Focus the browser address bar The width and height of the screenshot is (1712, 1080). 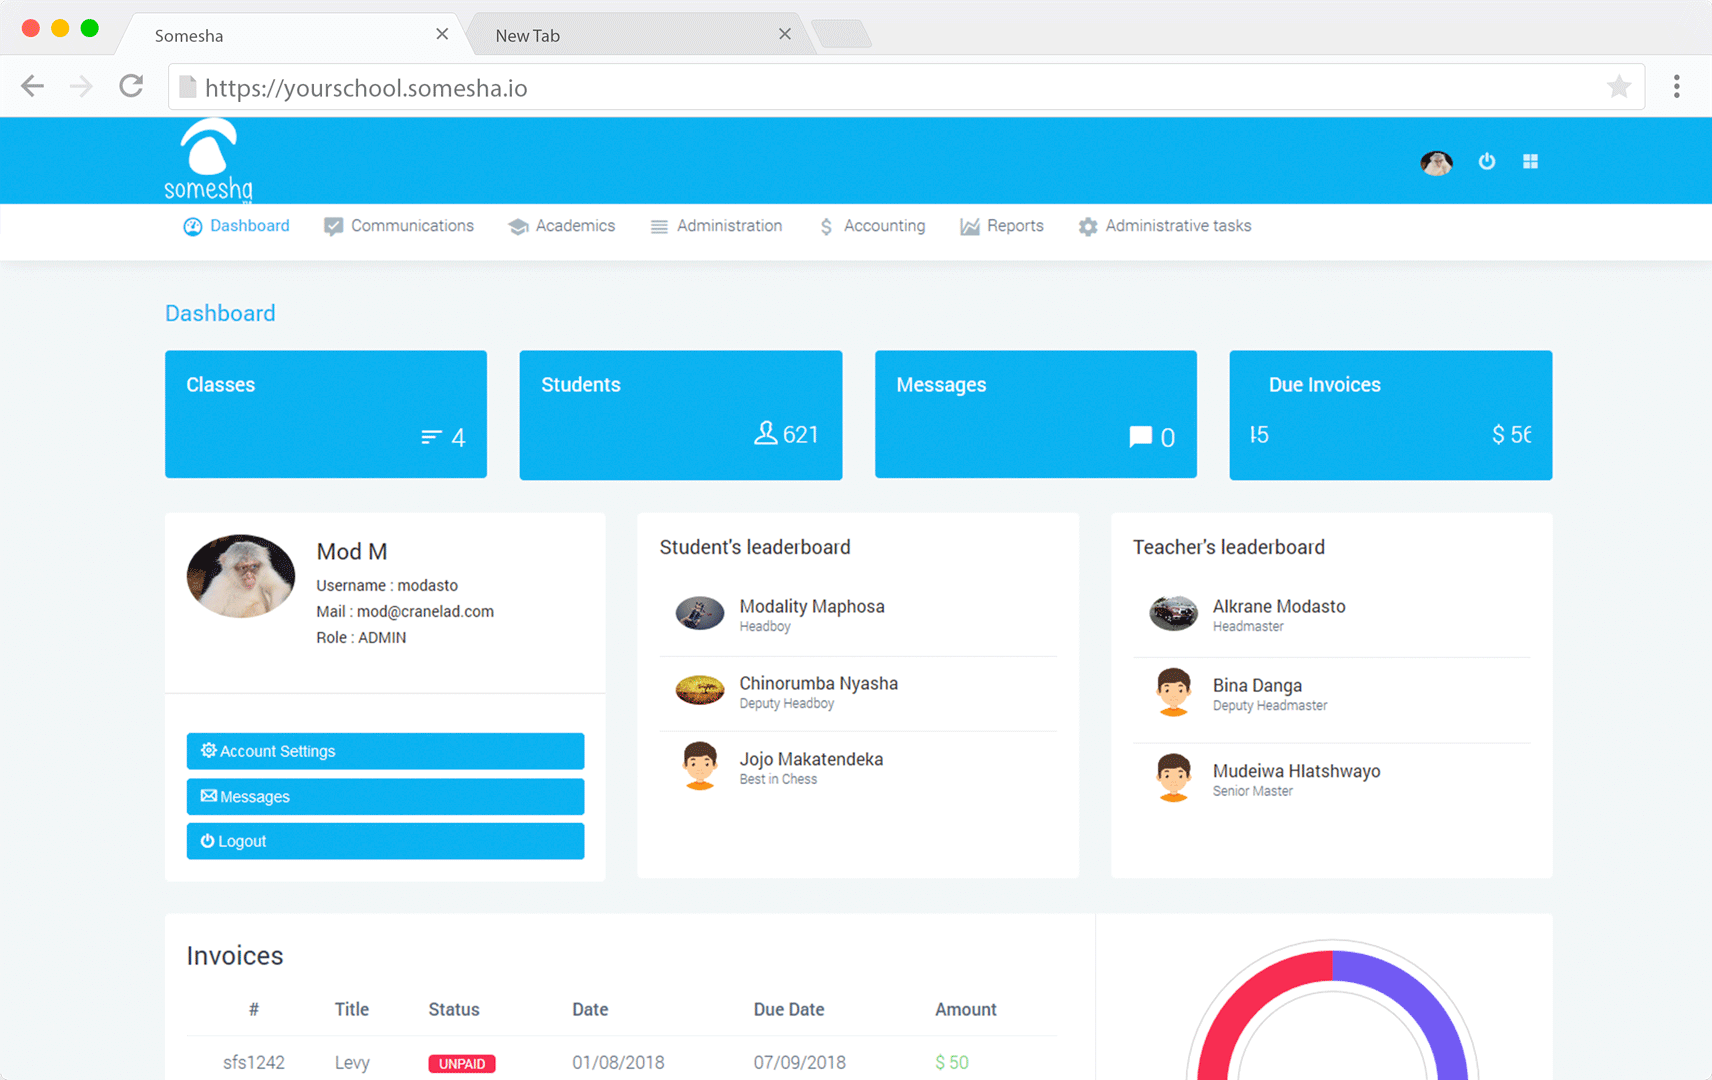coord(906,87)
